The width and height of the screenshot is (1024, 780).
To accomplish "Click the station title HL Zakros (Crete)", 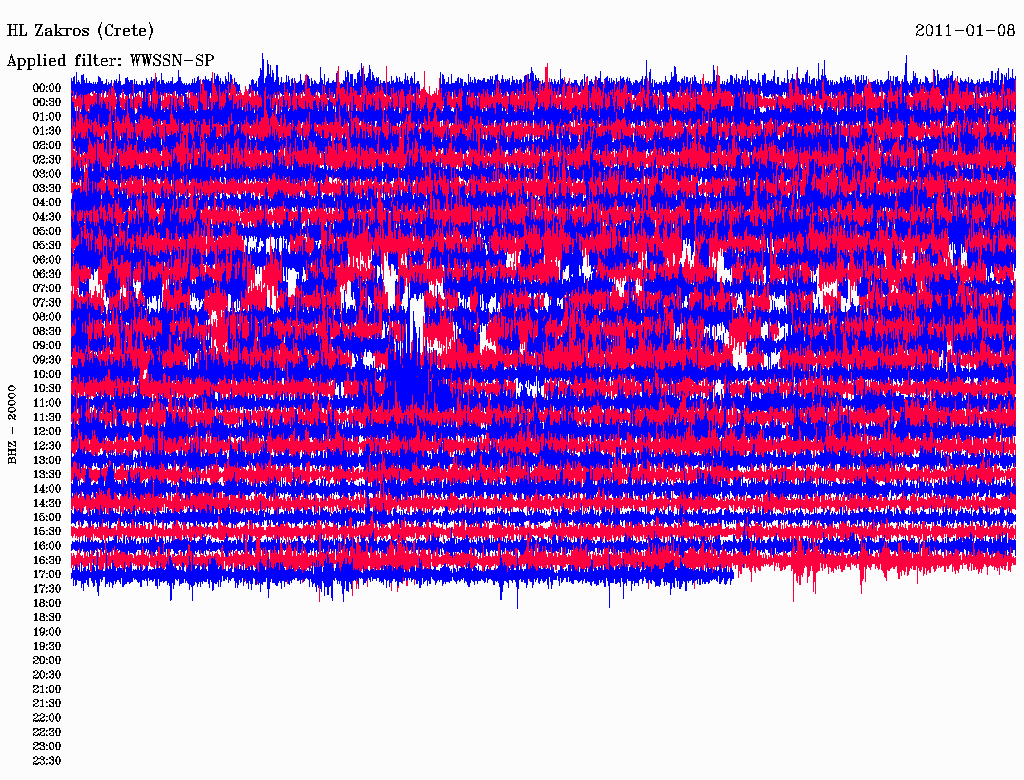I will click(x=80, y=31).
